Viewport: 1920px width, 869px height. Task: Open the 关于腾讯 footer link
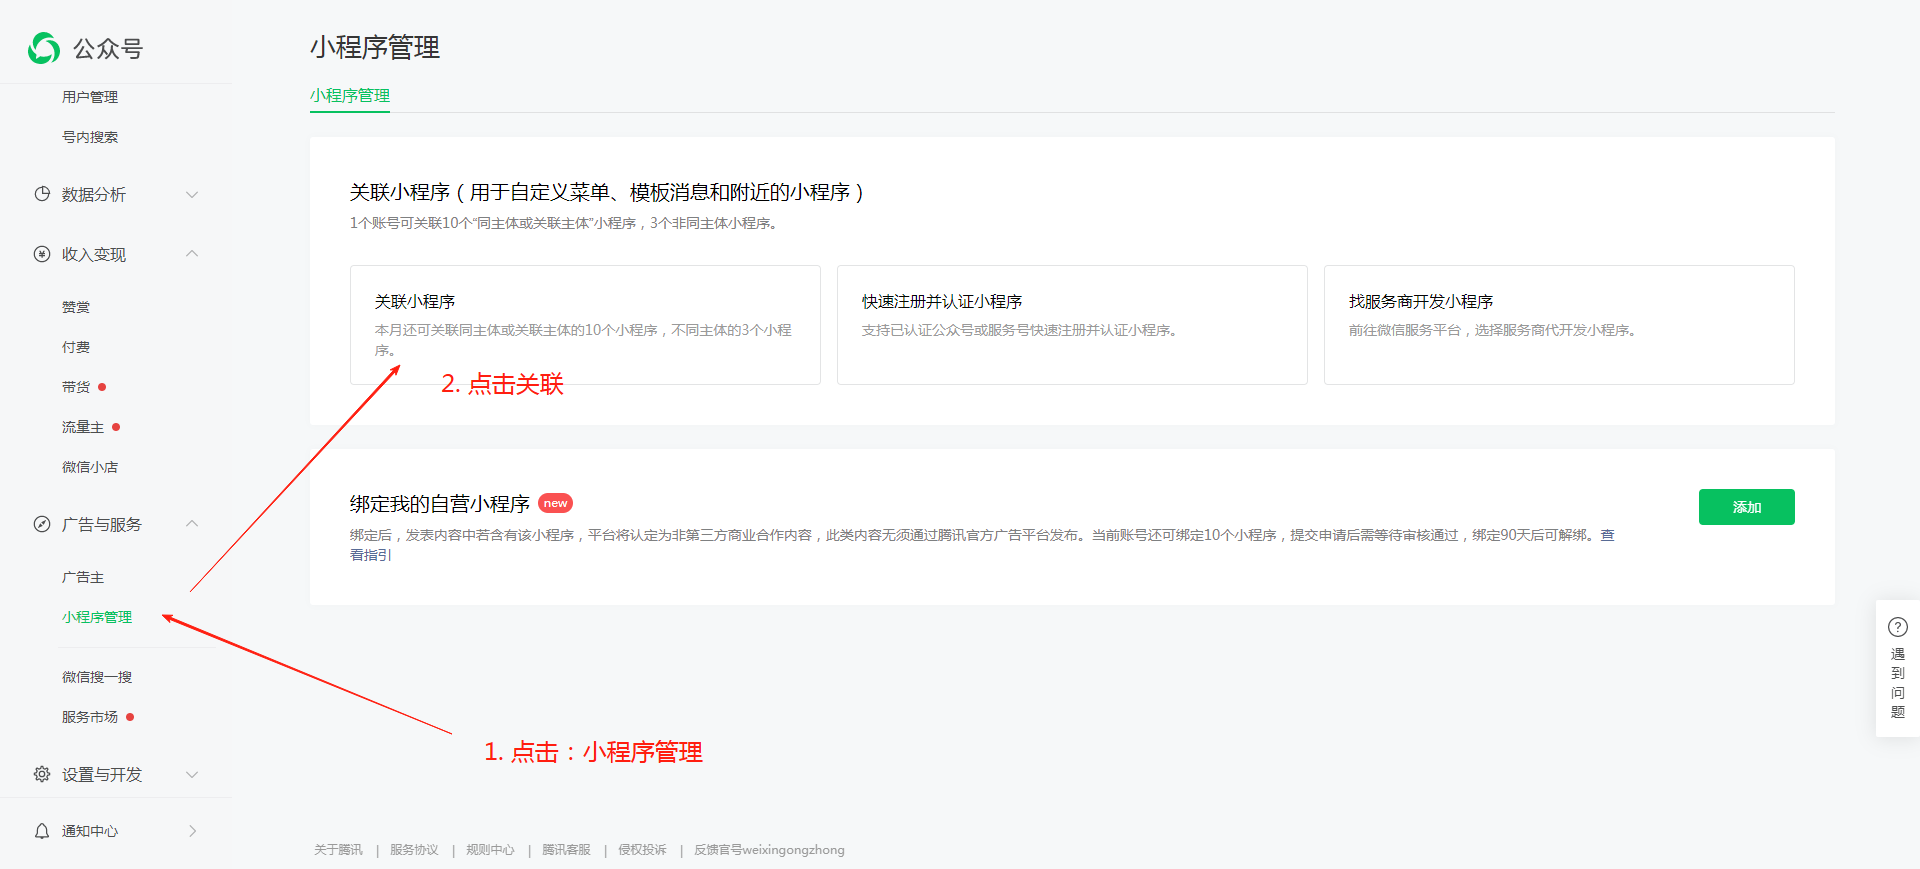338,850
